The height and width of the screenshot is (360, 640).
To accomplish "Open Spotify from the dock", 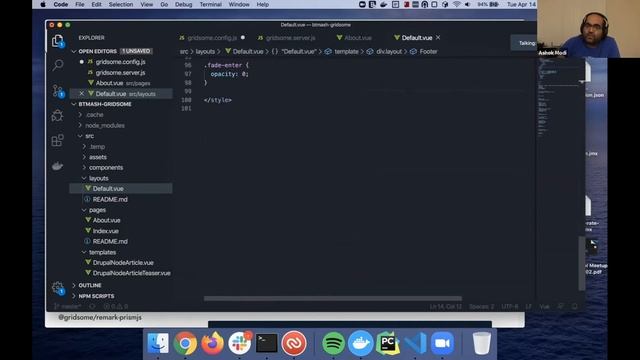I will tap(333, 343).
